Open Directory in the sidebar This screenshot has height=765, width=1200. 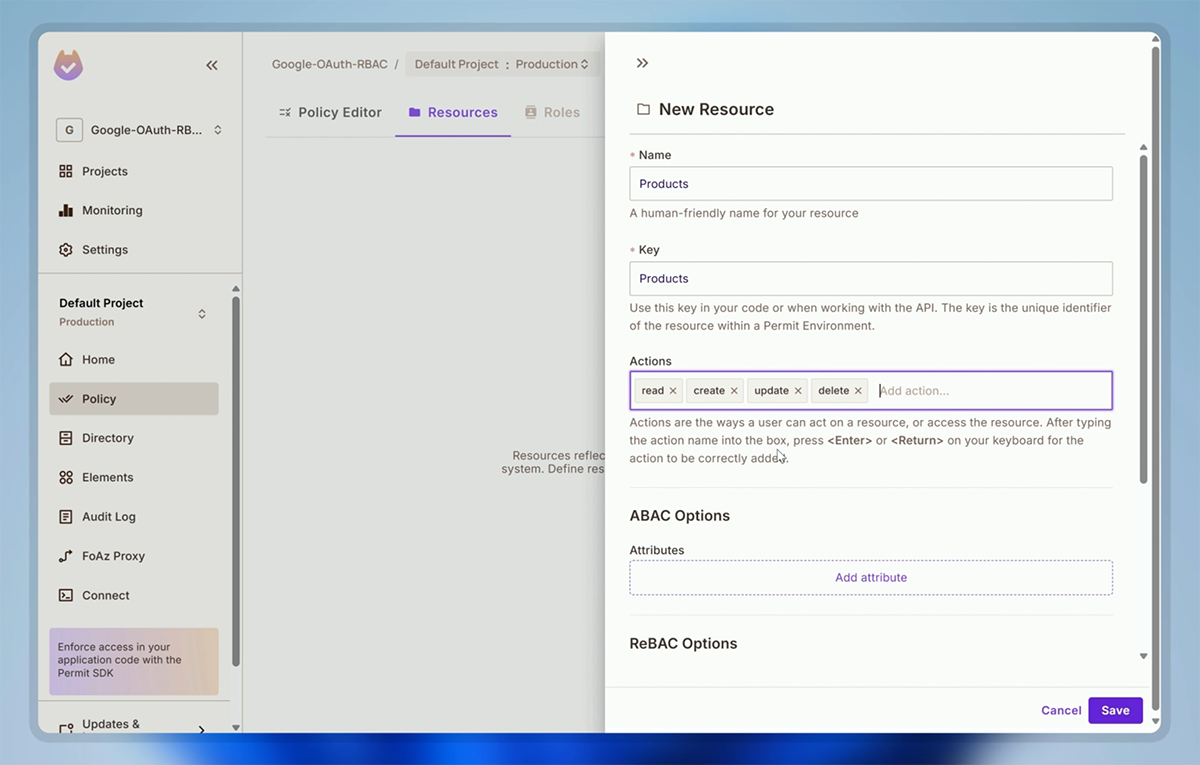tap(108, 438)
